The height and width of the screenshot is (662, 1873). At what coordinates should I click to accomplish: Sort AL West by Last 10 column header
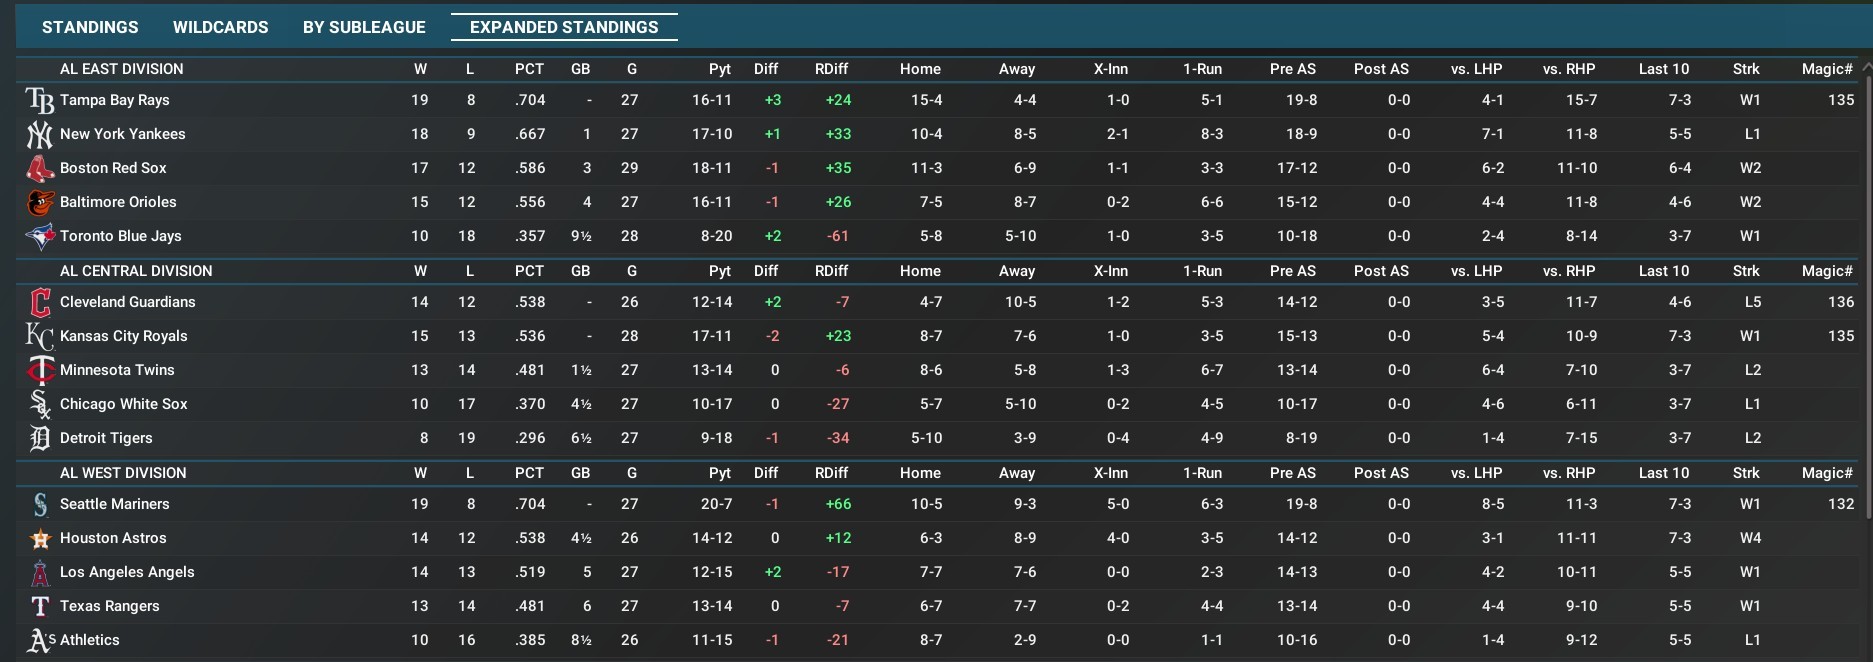pos(1663,473)
